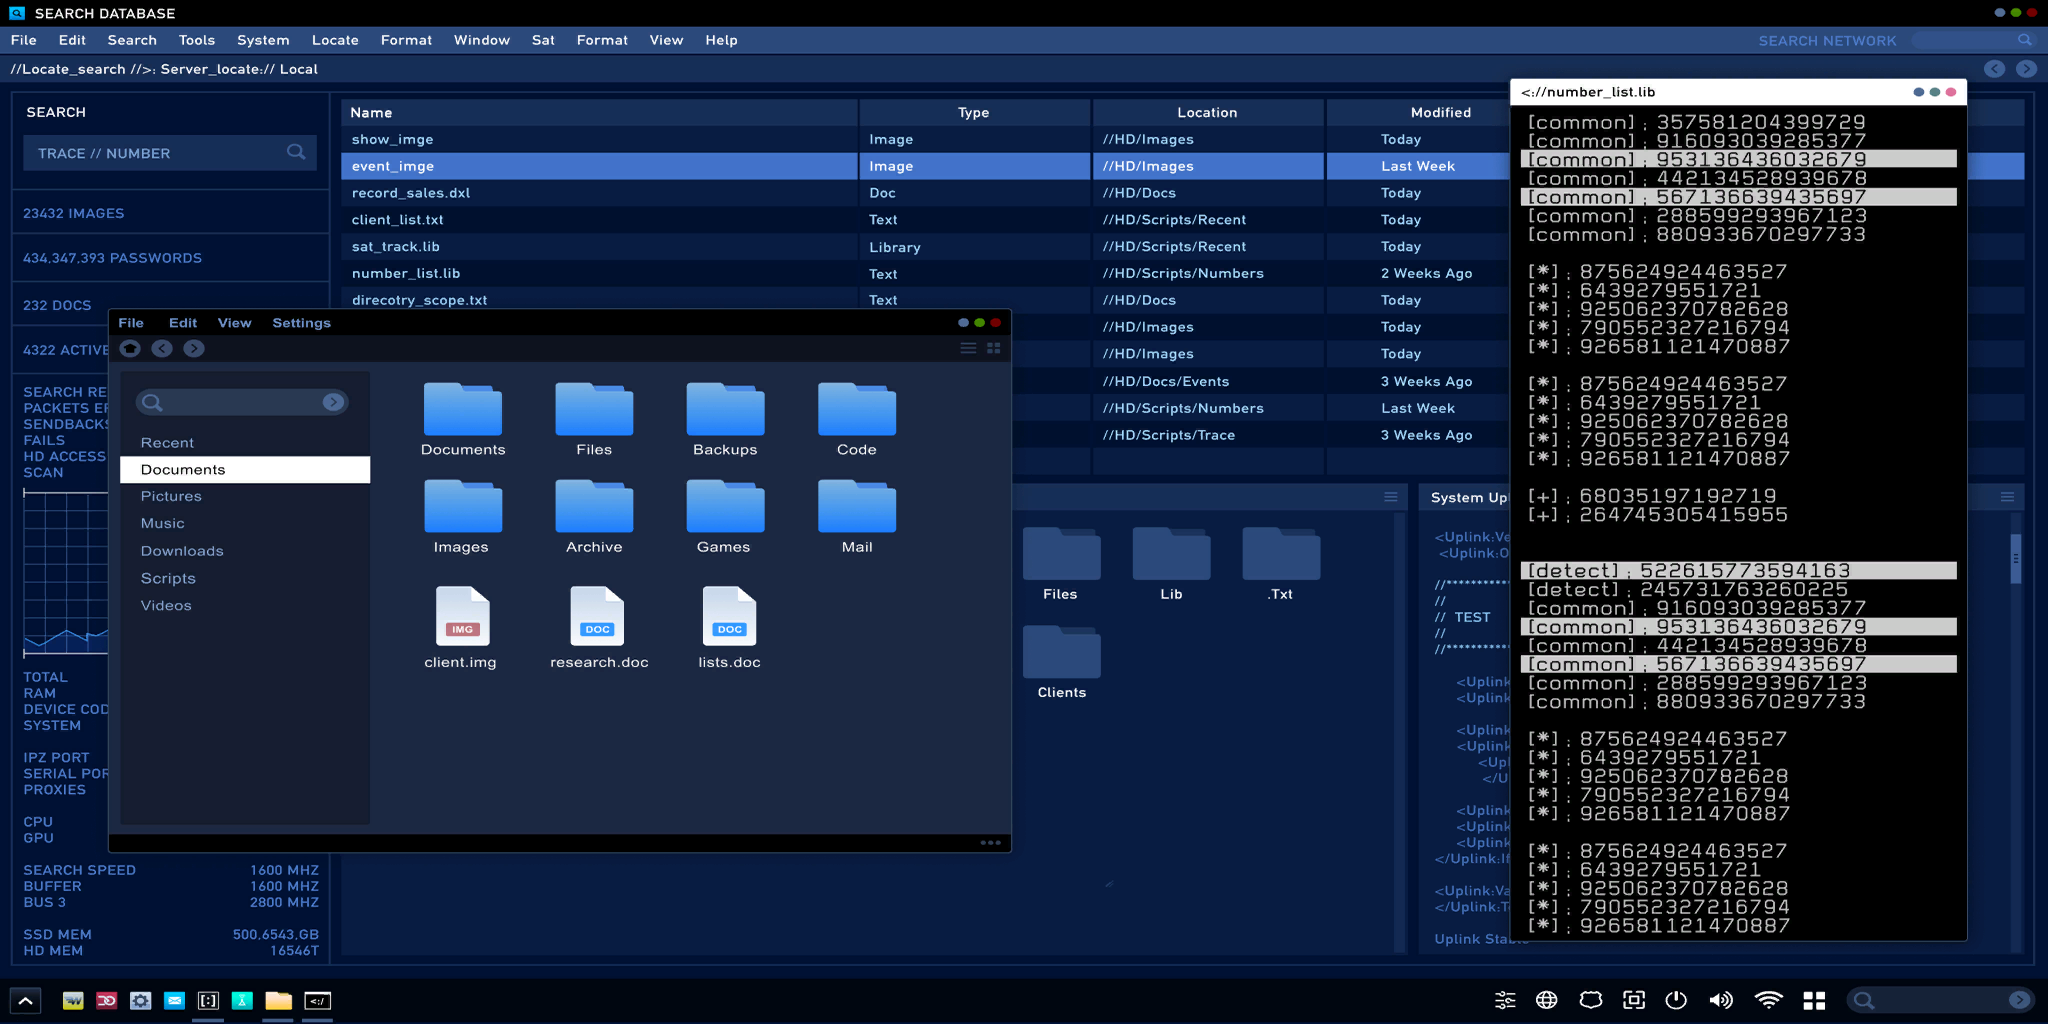Screen dimensions: 2048x1024
Task: Open the Search menu in main menu bar
Action: click(x=132, y=40)
